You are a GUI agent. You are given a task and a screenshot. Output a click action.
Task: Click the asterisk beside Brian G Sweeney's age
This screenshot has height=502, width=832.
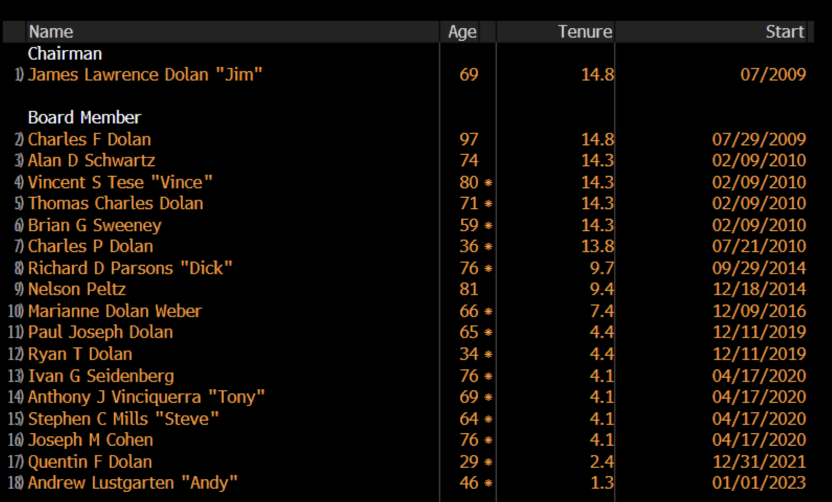click(489, 226)
